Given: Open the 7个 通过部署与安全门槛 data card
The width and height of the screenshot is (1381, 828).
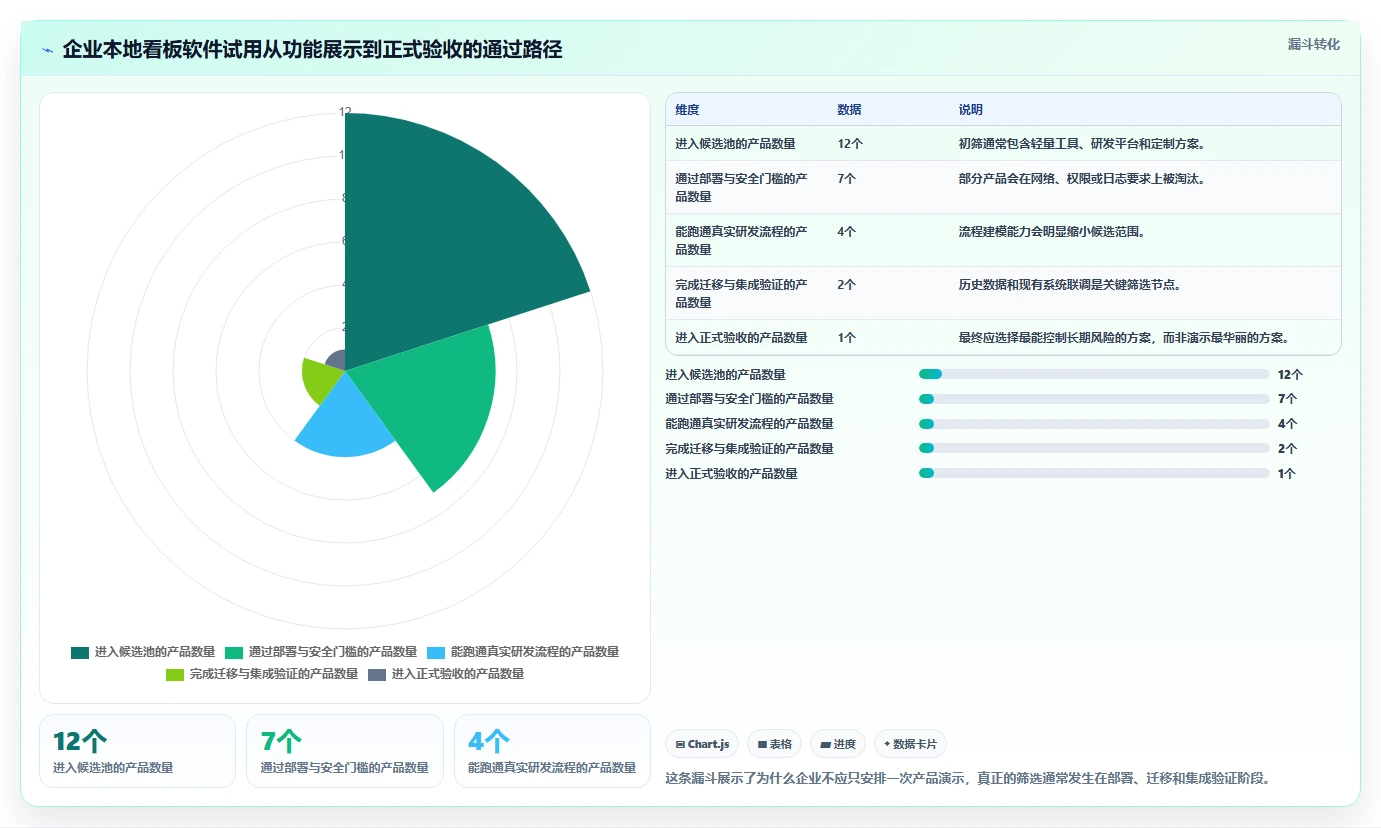Looking at the screenshot, I should [345, 751].
